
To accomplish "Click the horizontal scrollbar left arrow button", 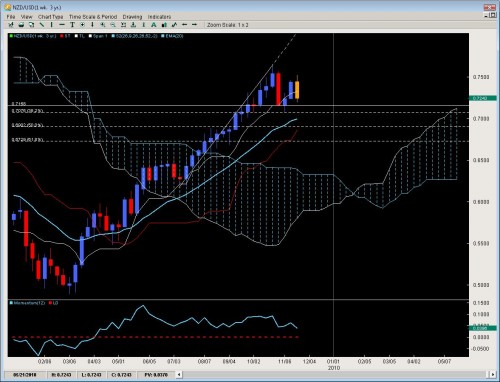I will (179, 374).
